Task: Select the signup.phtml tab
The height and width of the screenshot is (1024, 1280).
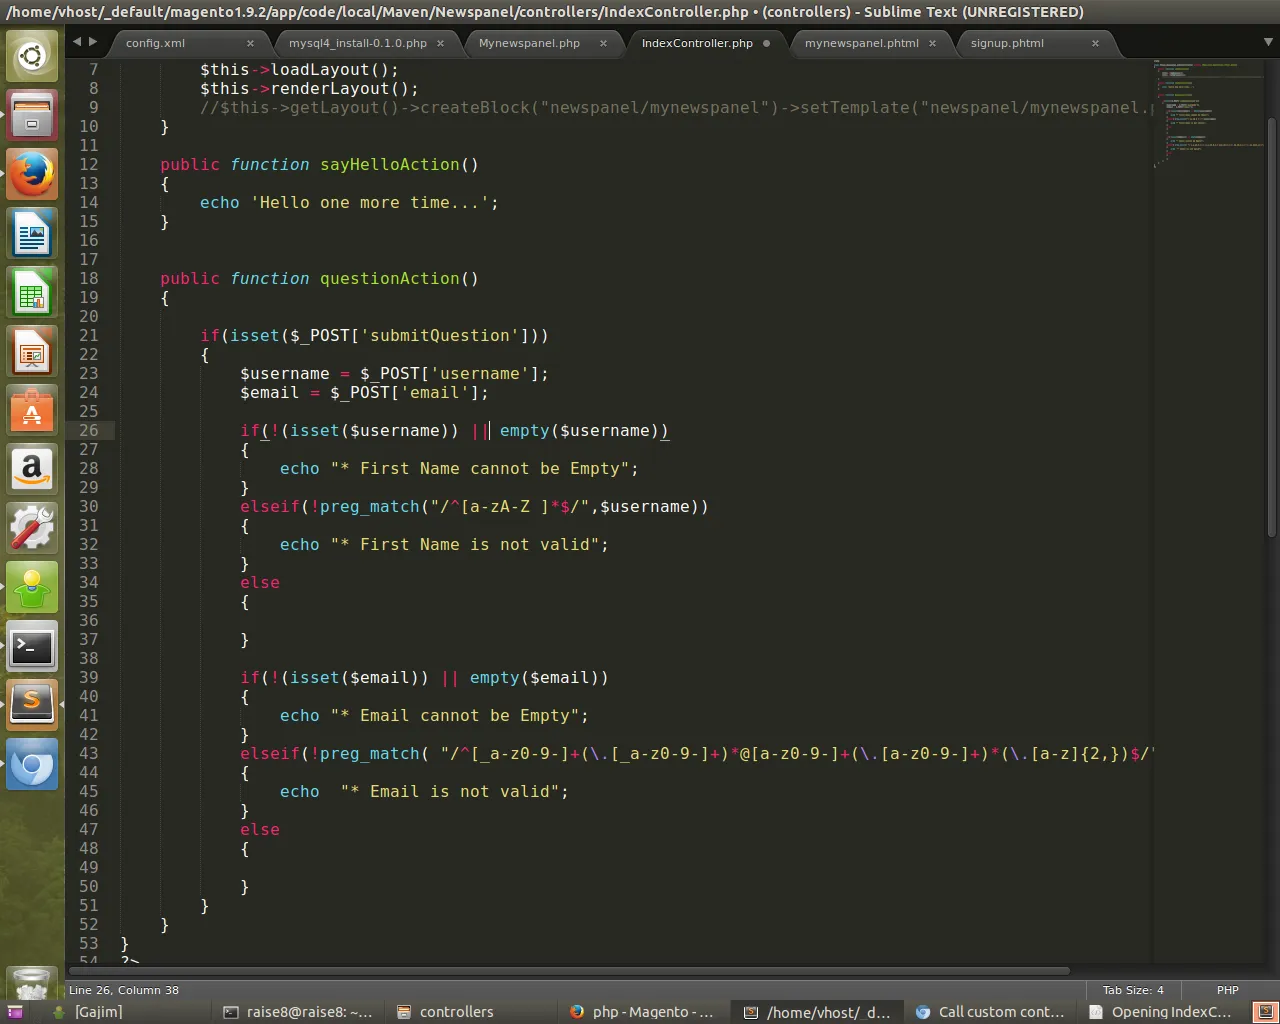Action: (x=1007, y=43)
